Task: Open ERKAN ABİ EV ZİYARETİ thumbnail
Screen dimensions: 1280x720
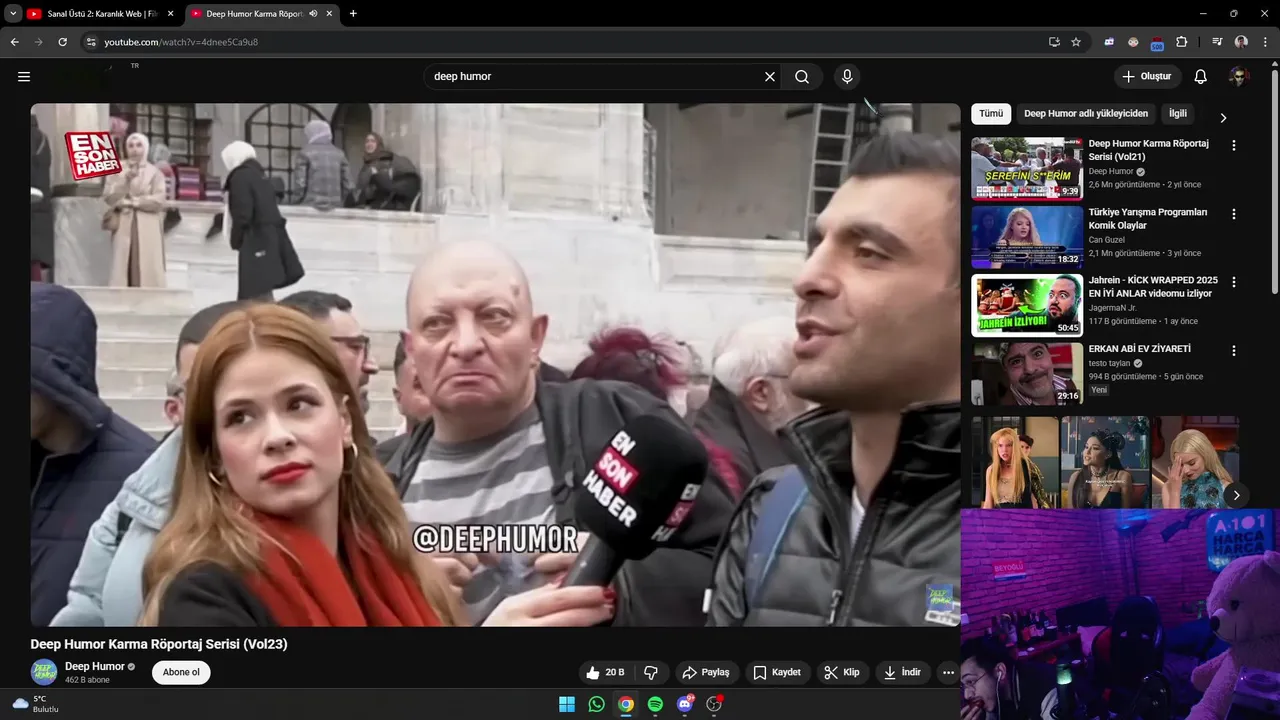Action: tap(1027, 373)
